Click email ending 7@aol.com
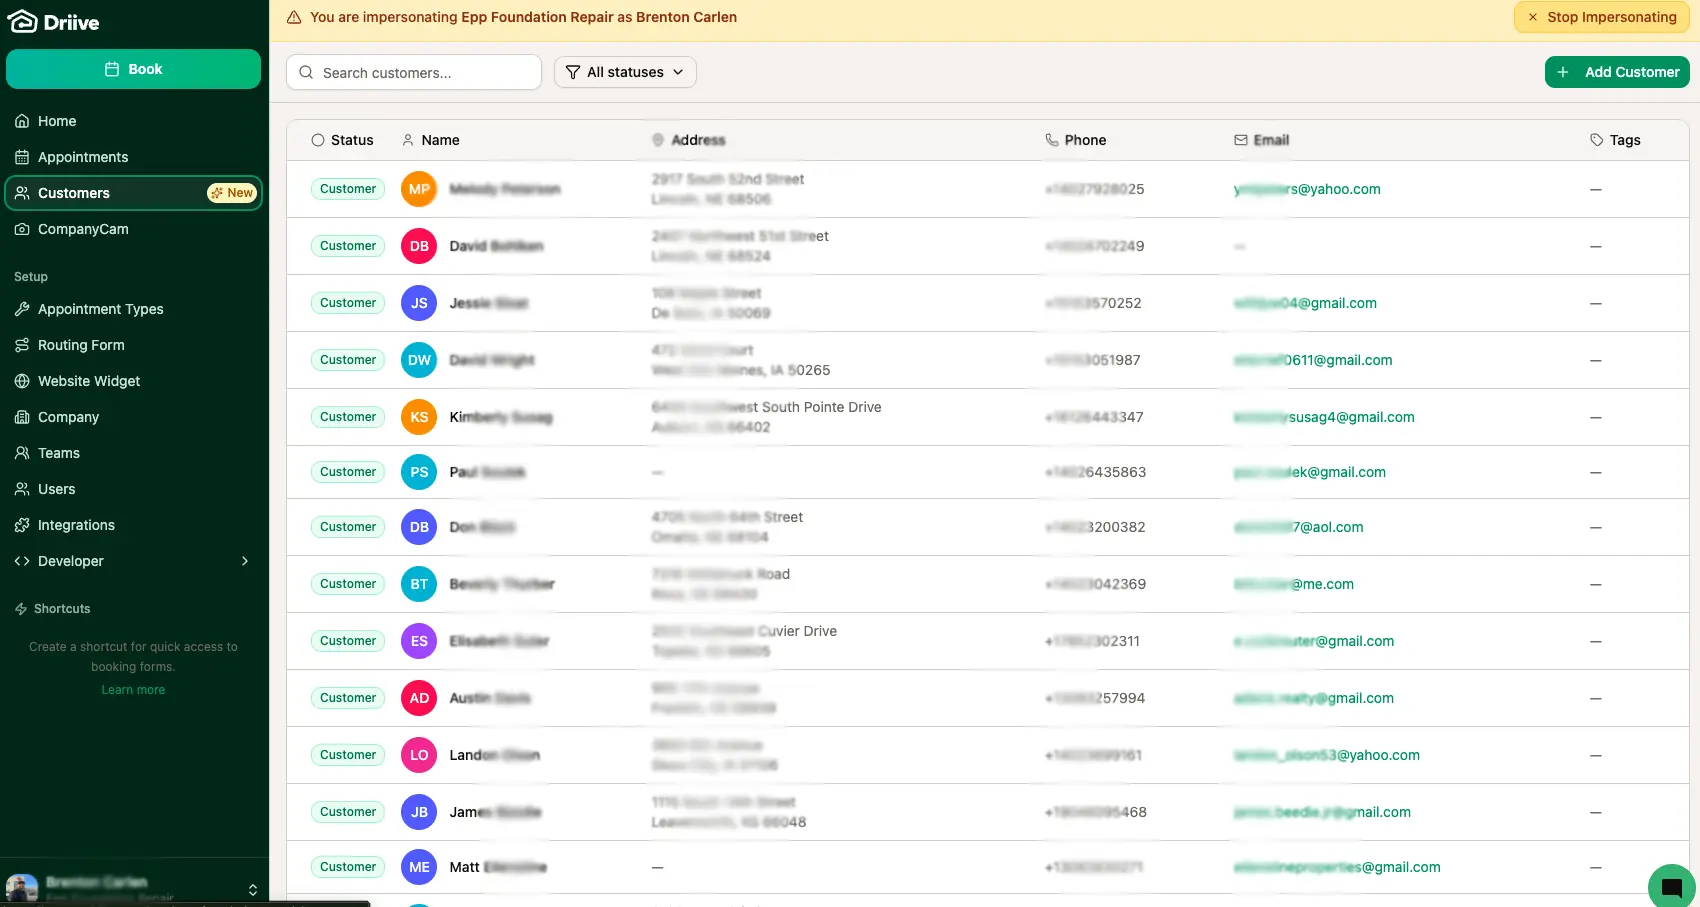 1298,527
